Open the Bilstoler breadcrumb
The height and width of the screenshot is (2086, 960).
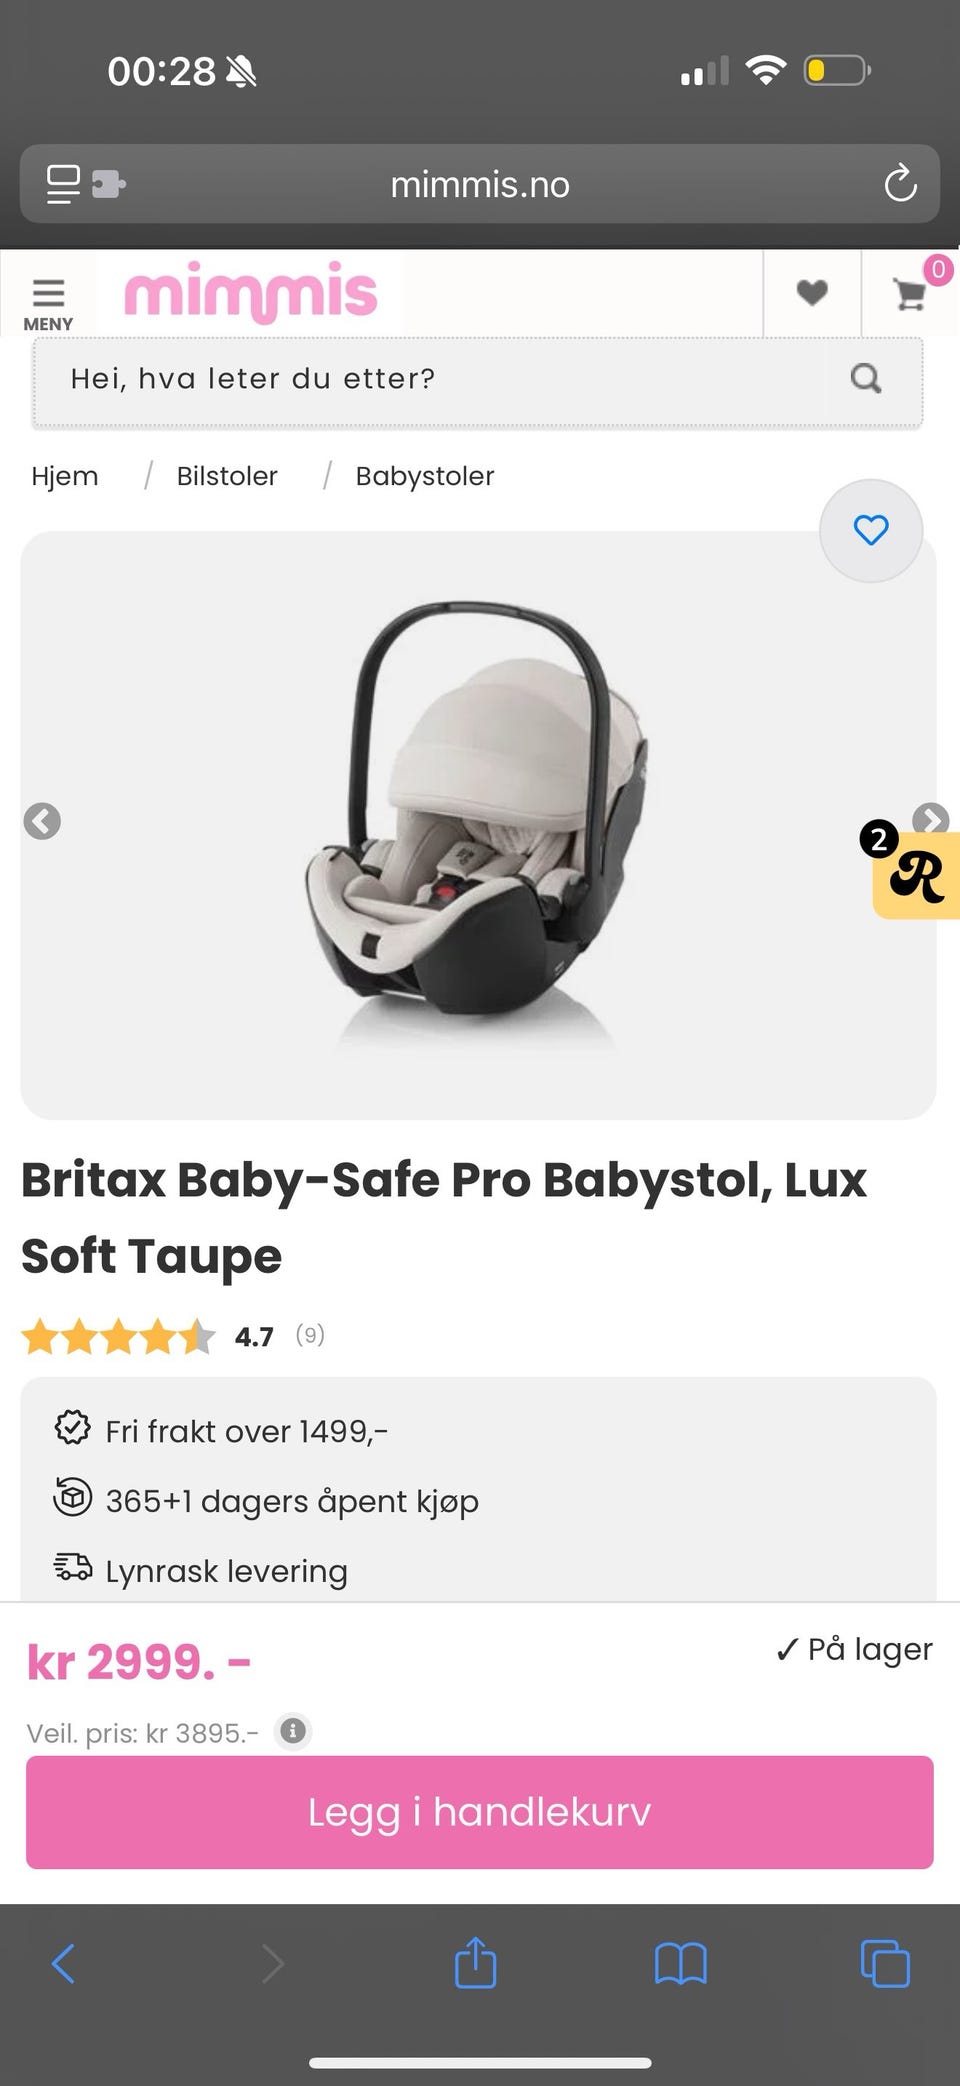tap(227, 476)
